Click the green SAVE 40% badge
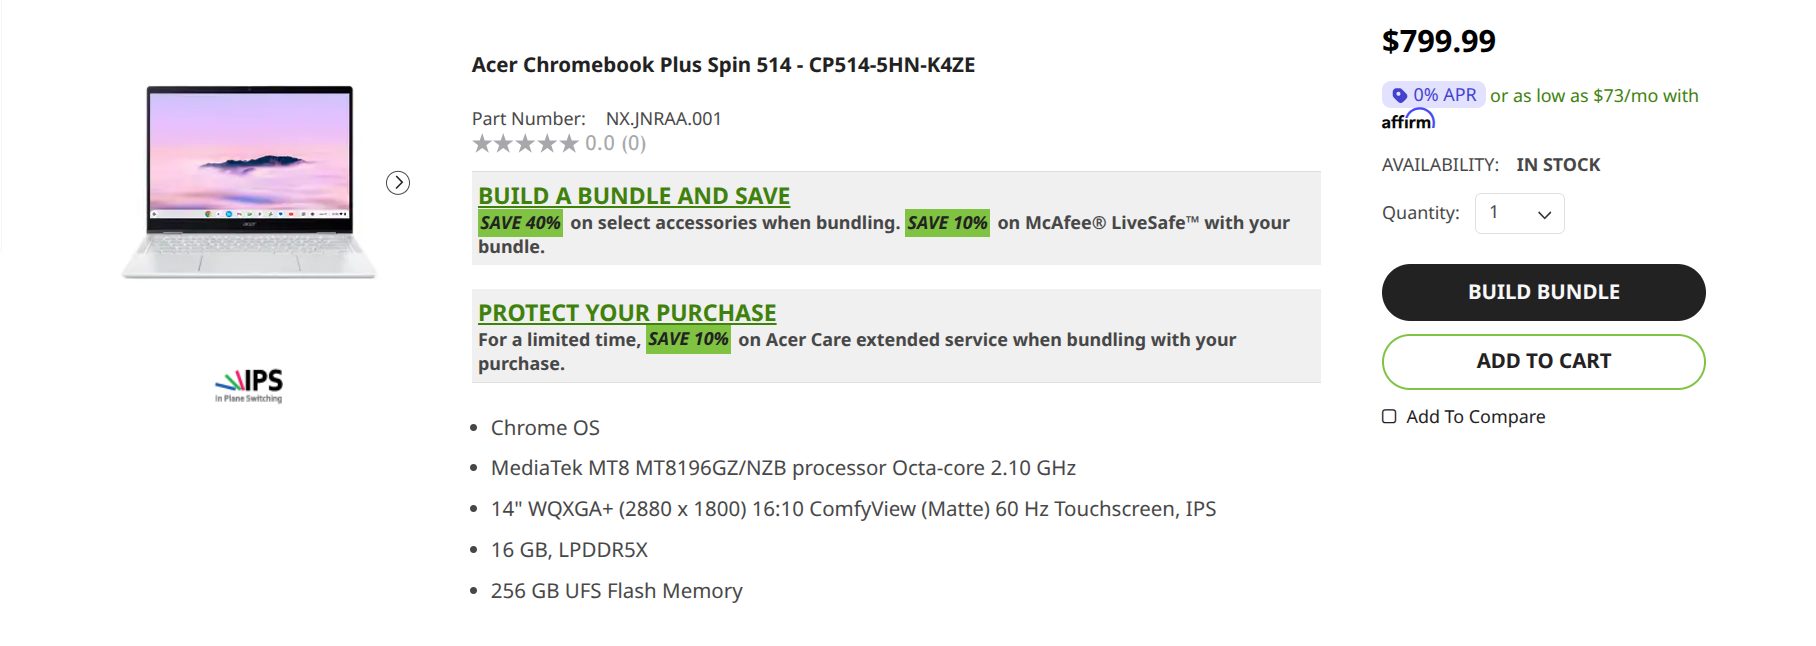Viewport: 1816px width, 646px height. click(x=520, y=223)
